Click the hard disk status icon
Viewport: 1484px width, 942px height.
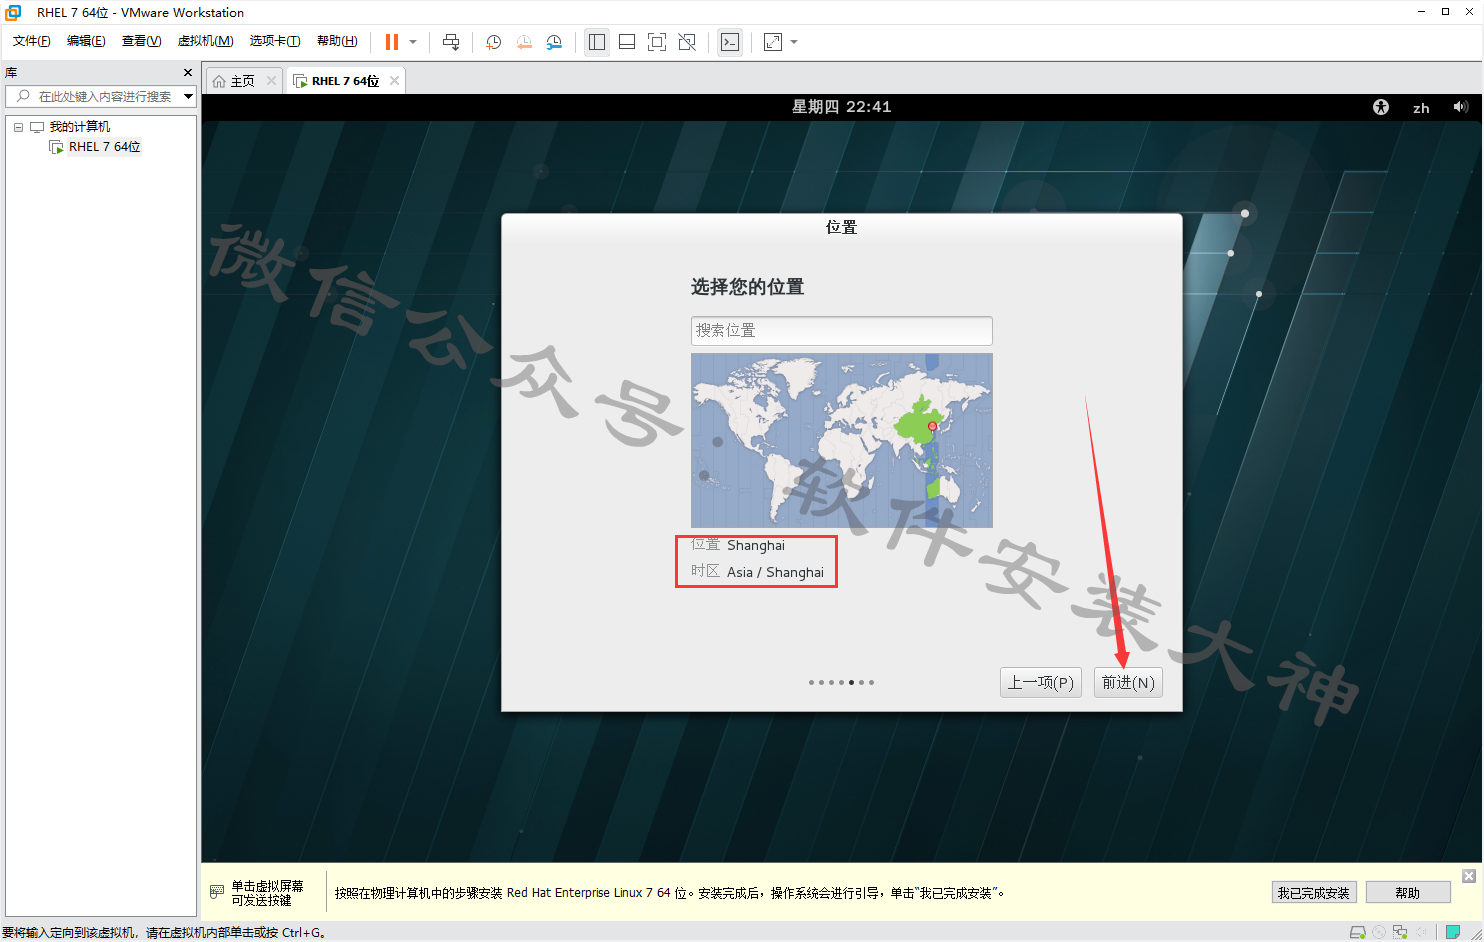pos(1357,932)
